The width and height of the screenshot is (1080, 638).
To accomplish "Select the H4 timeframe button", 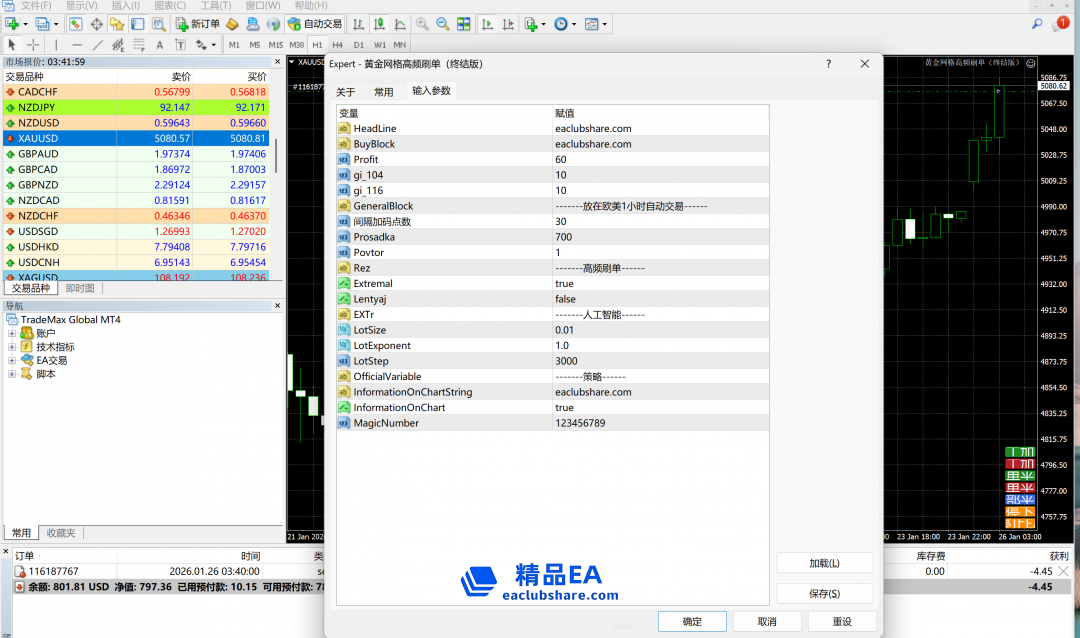I will (337, 45).
